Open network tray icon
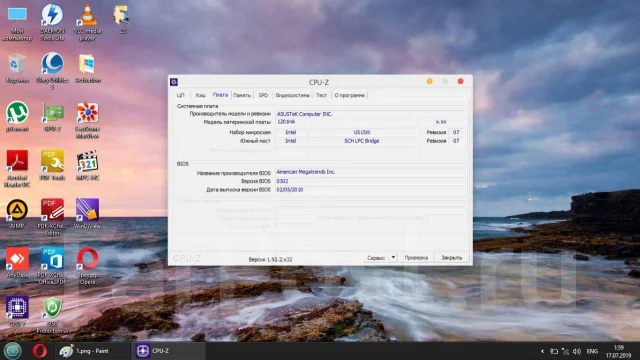The image size is (640, 360). pyautogui.click(x=565, y=351)
